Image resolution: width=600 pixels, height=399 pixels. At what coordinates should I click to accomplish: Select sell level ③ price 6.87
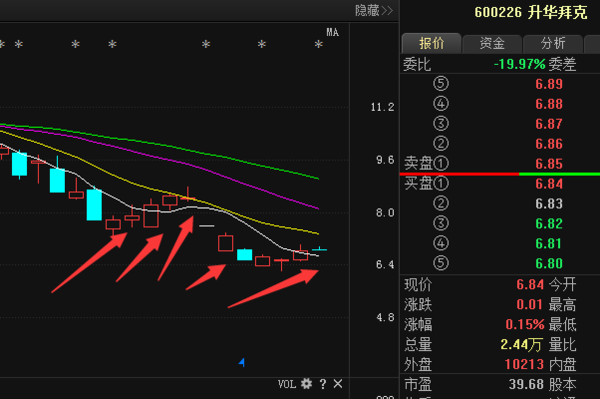pos(549,124)
